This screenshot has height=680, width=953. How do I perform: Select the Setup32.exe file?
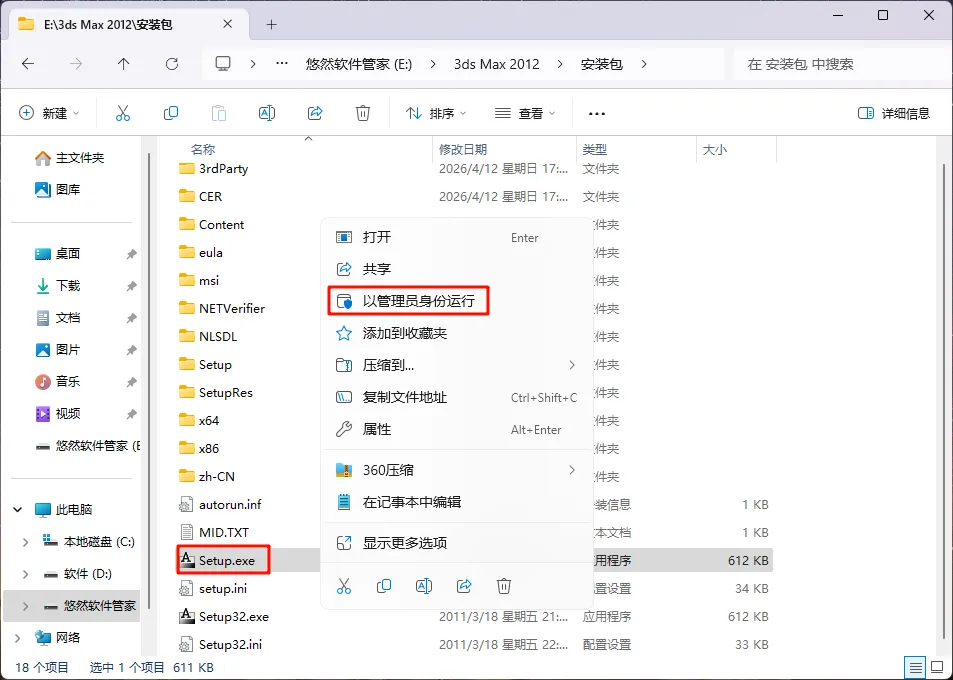point(224,616)
